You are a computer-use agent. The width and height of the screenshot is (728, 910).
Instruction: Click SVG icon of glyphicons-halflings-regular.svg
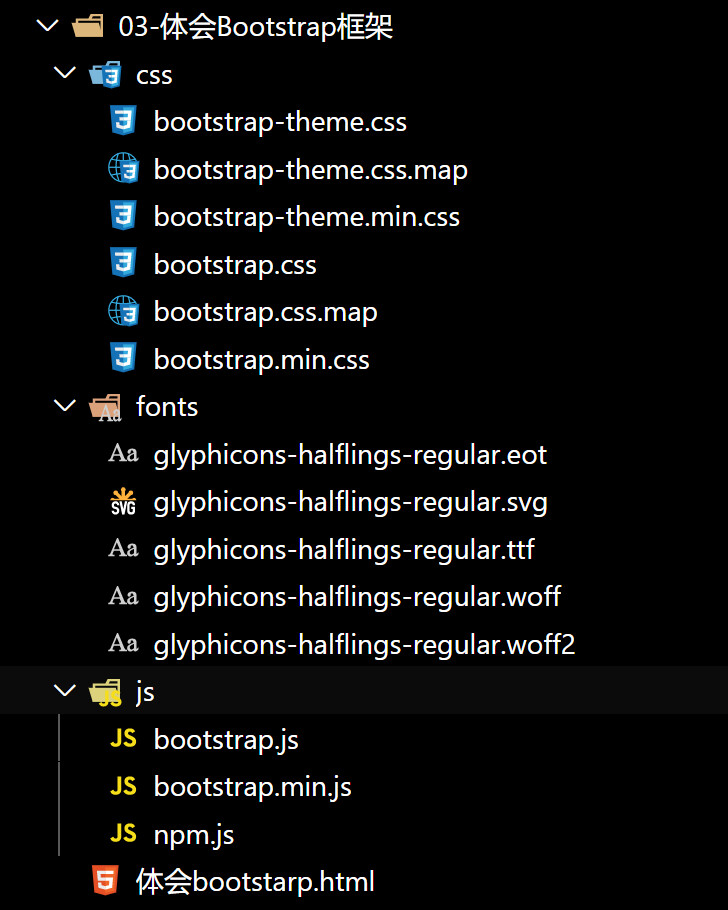(123, 501)
